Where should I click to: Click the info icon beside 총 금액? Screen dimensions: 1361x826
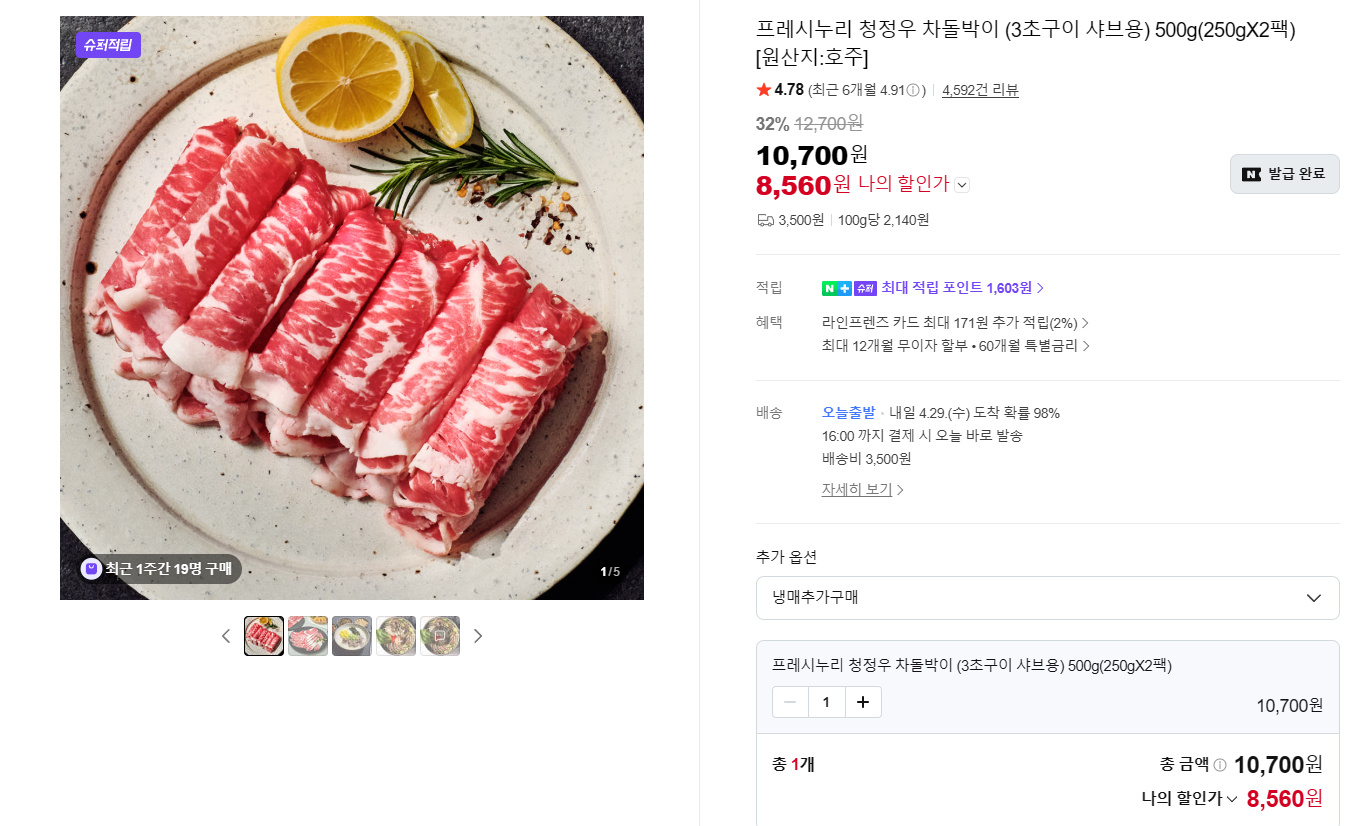(x=1220, y=765)
